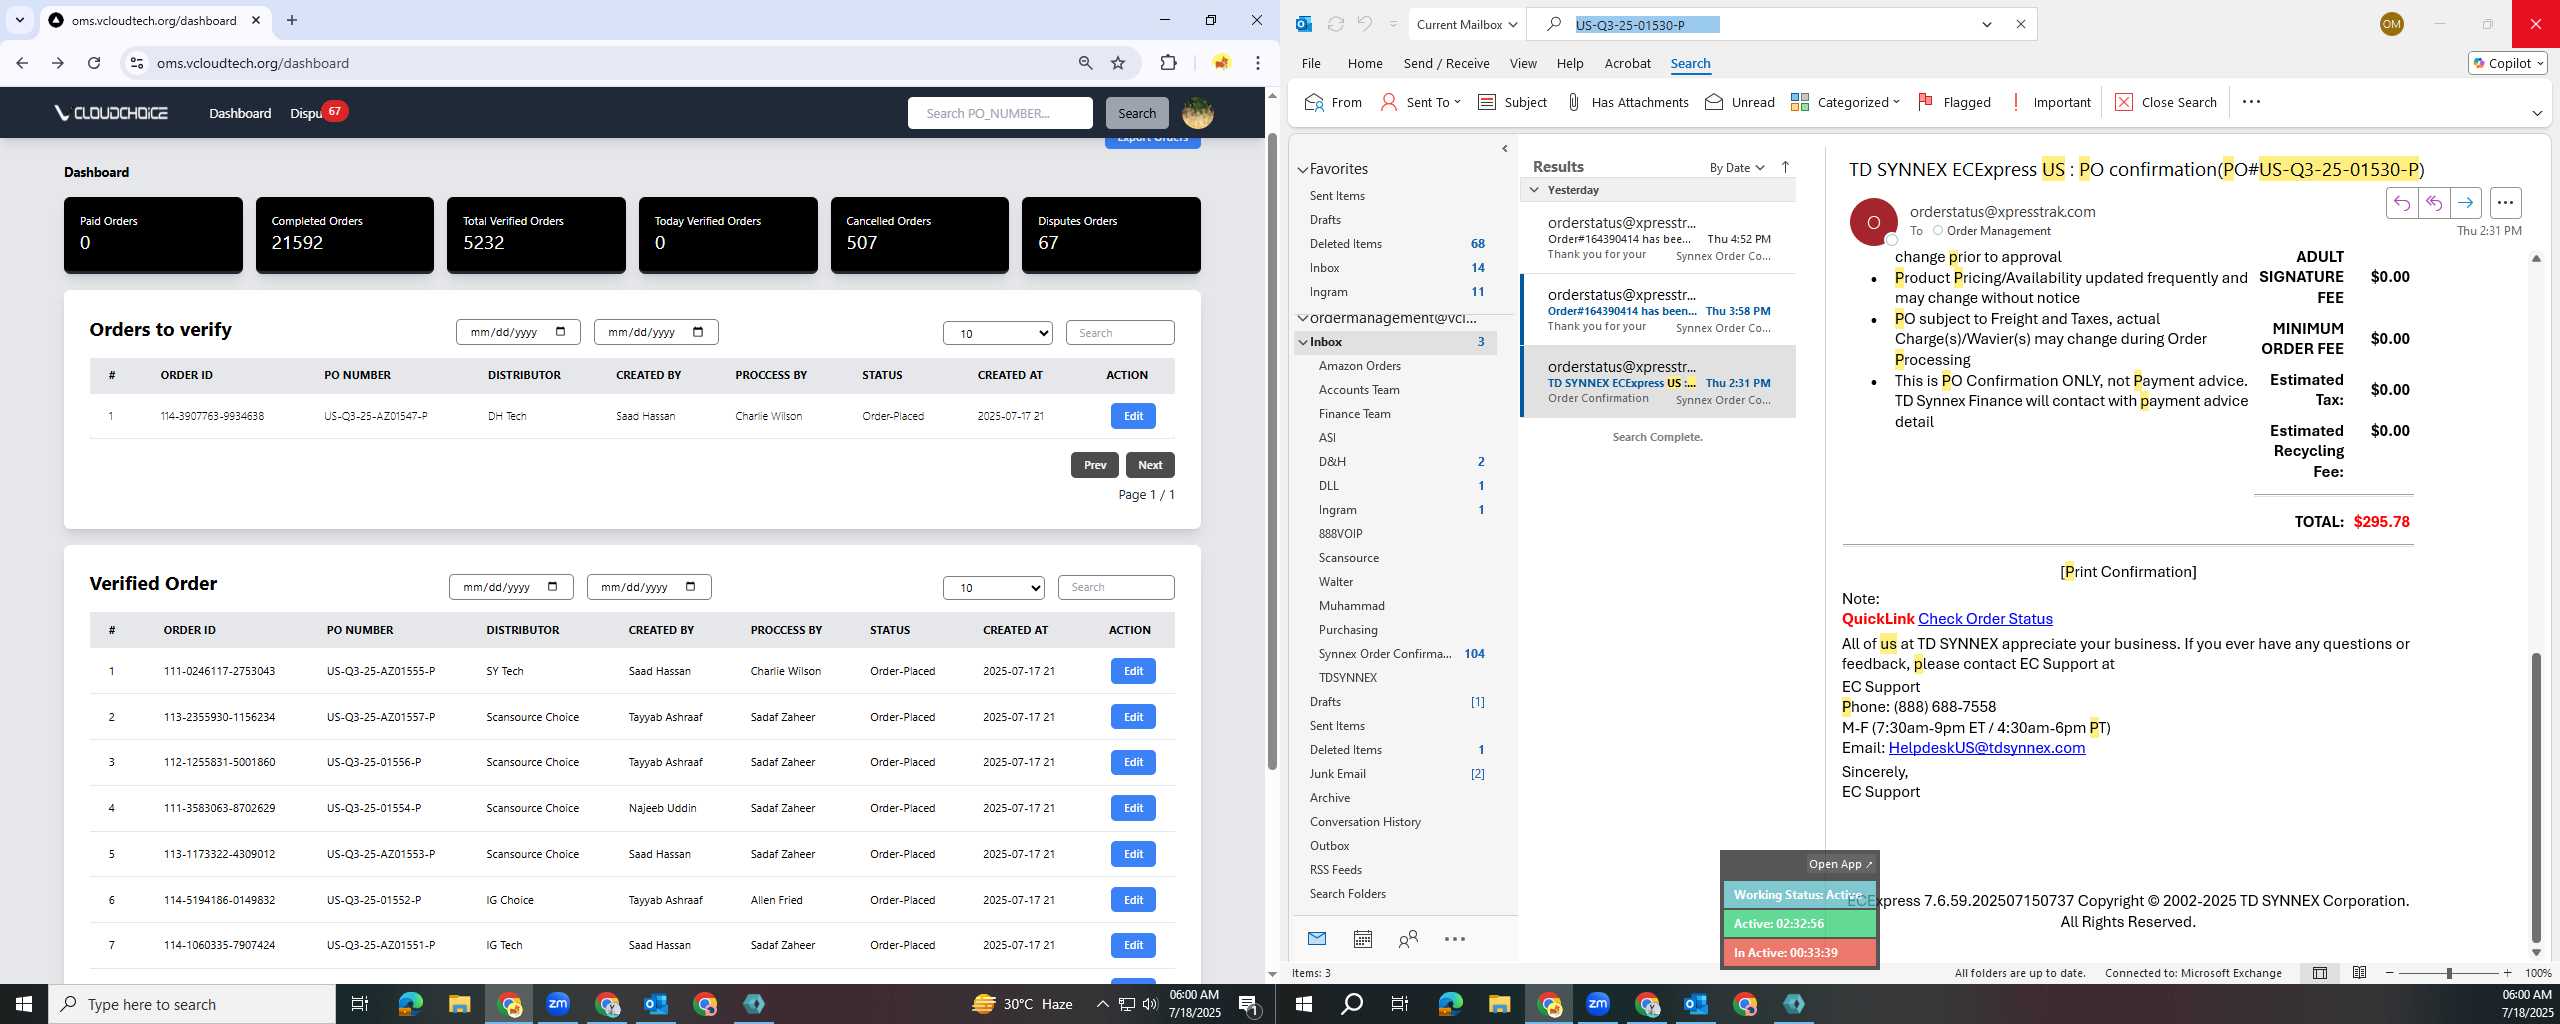
Task: Open more actions ellipsis on email header
Action: click(x=2505, y=203)
